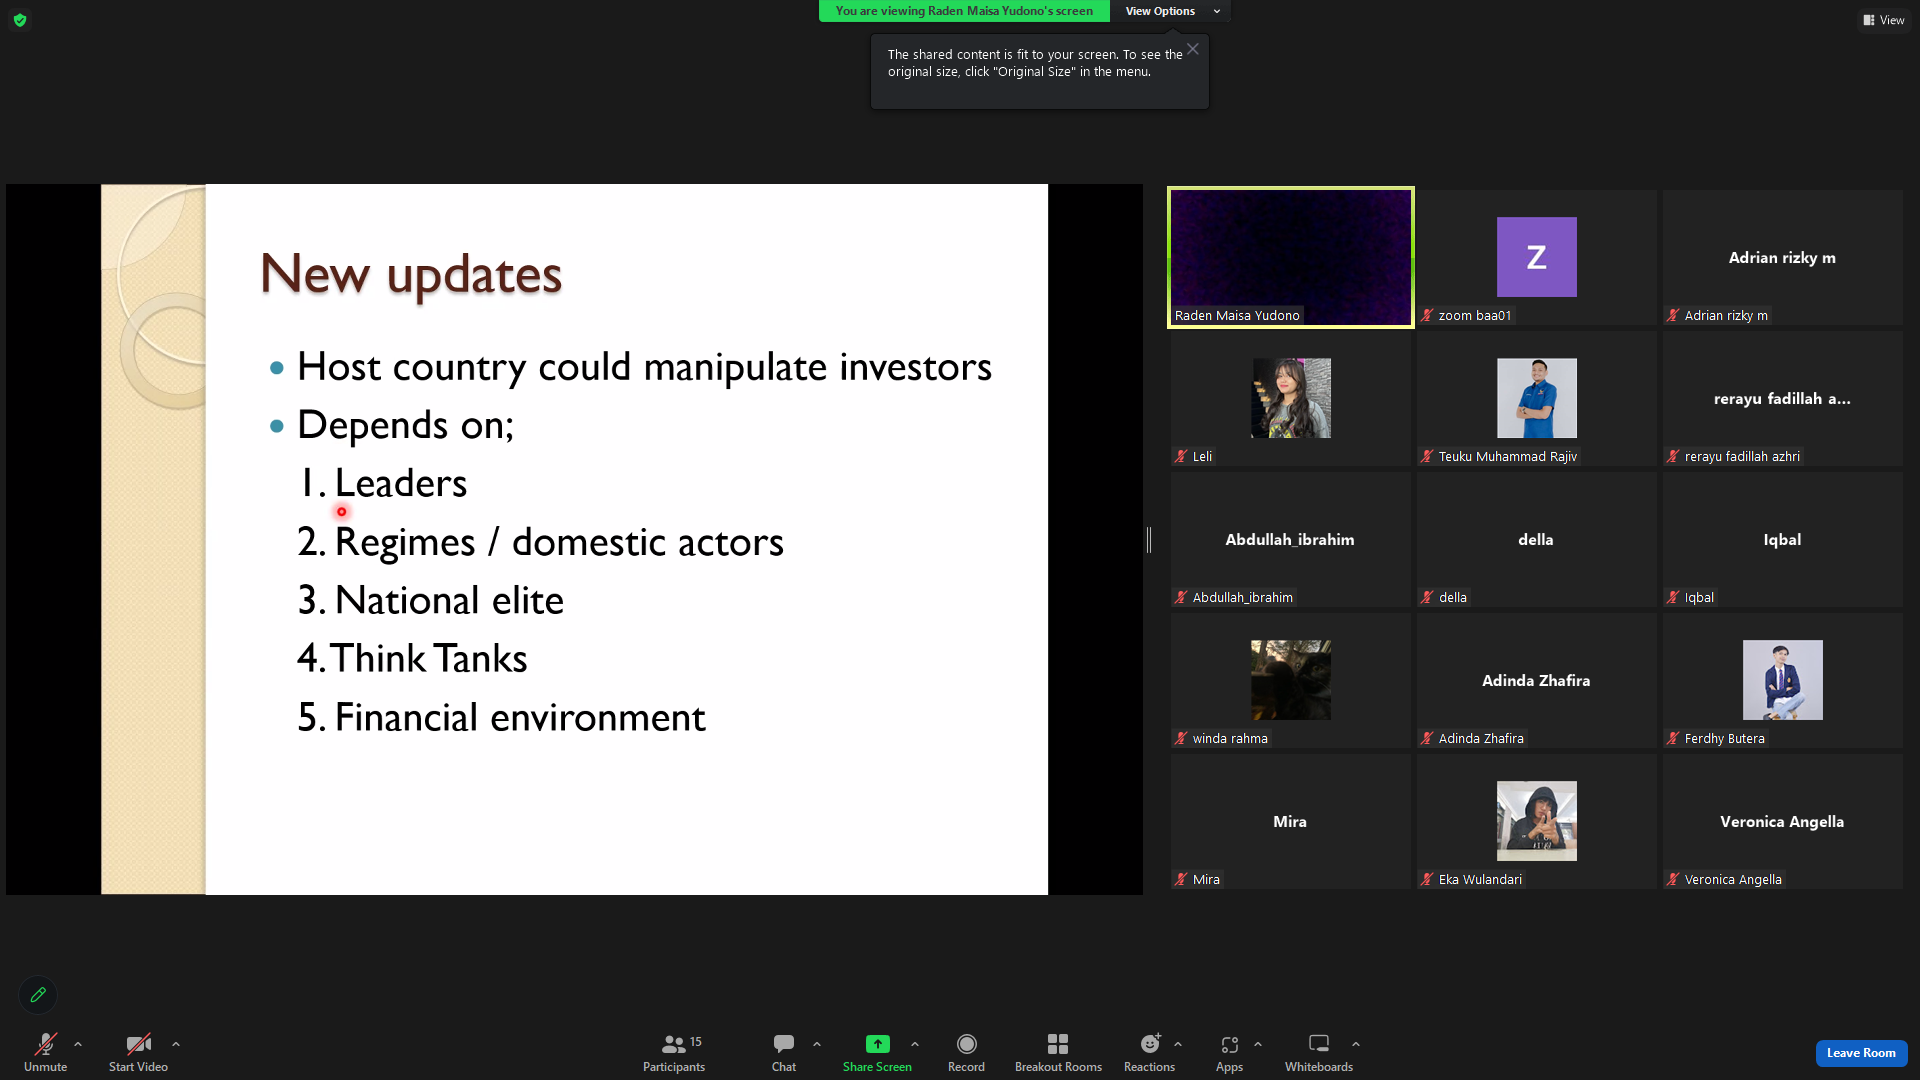Expand the Whiteboards options arrow
This screenshot has width=1920, height=1080.
(x=1356, y=1044)
